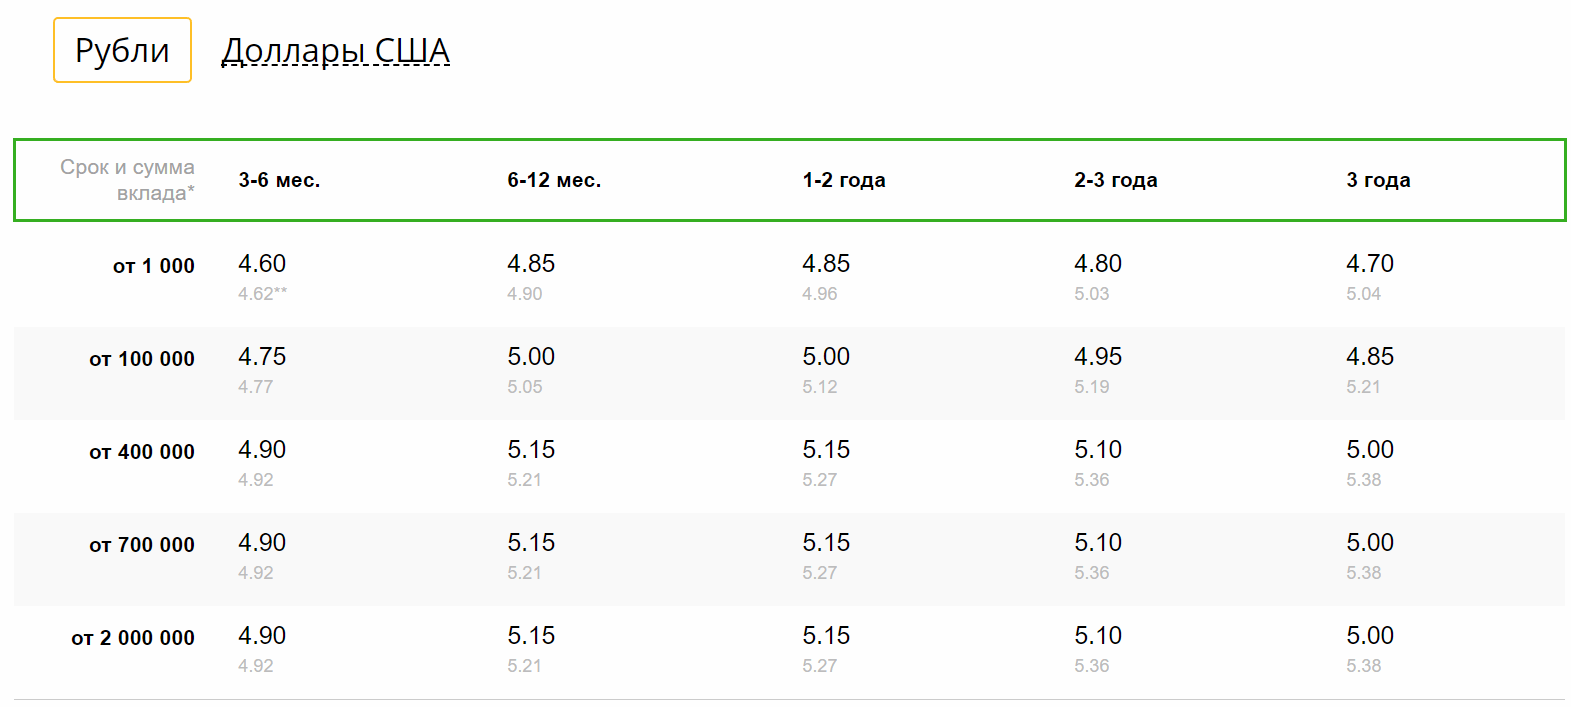1571x707 pixels.
Task: Select the от 400 000 row label
Action: coord(142,452)
